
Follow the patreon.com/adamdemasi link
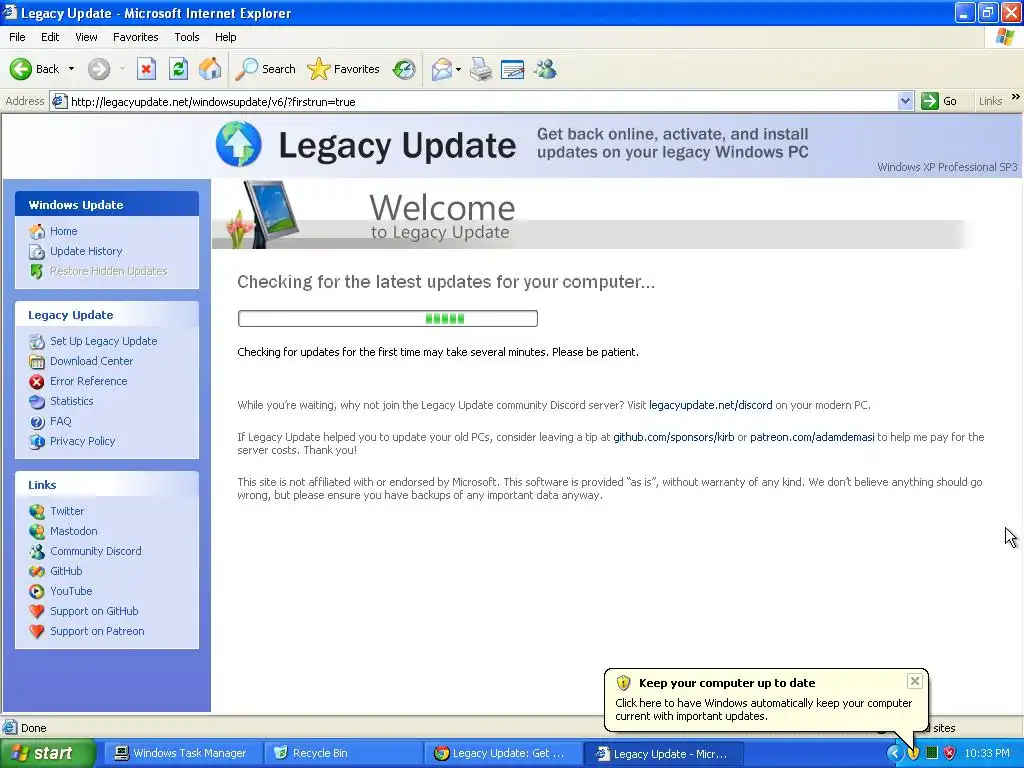pyautogui.click(x=812, y=437)
